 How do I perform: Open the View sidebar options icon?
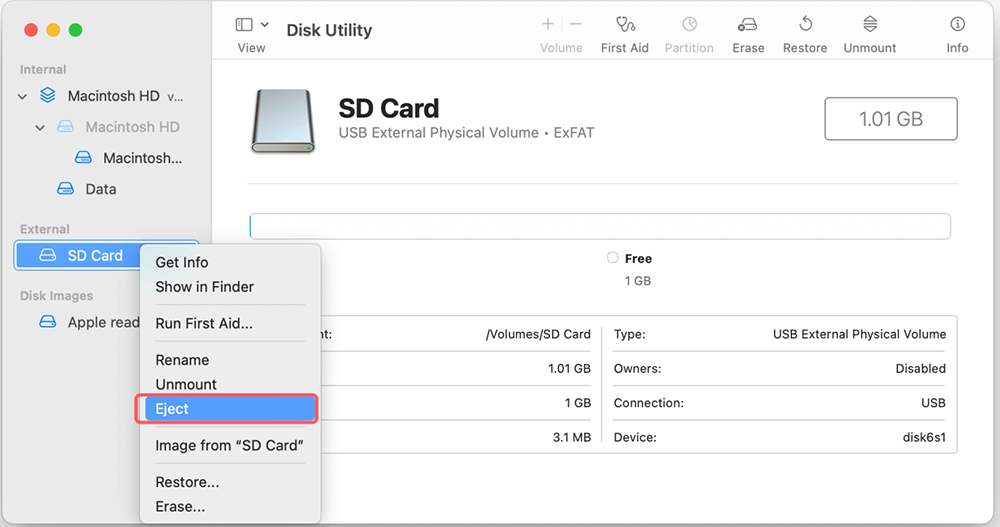244,25
